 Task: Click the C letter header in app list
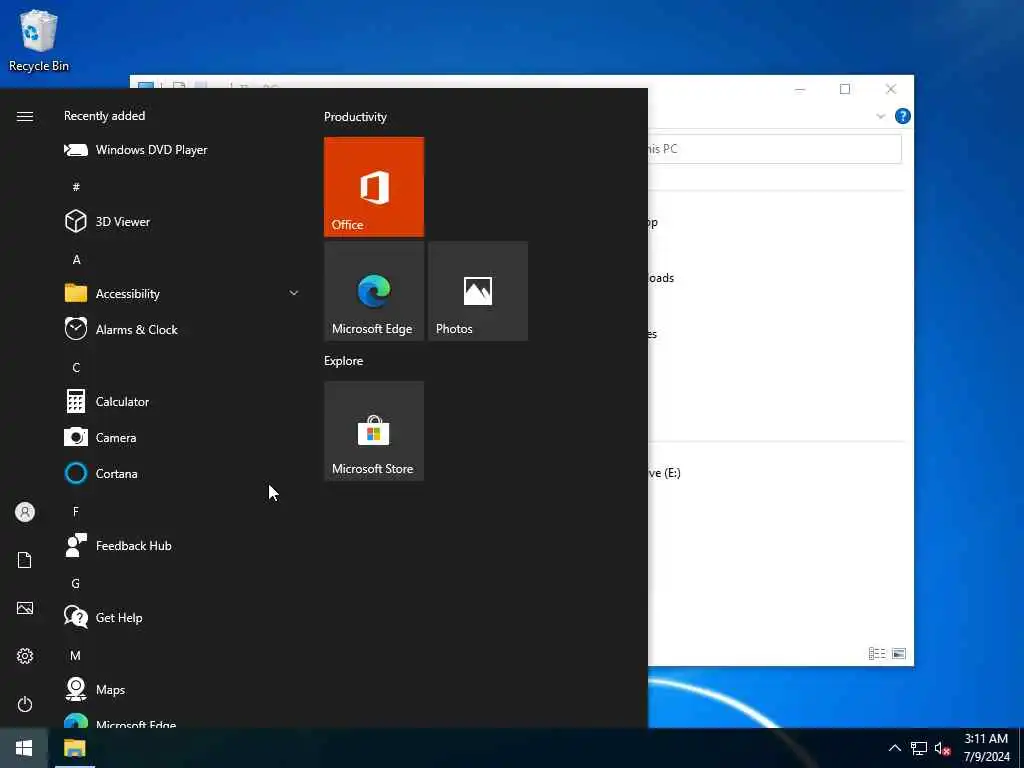pos(76,368)
